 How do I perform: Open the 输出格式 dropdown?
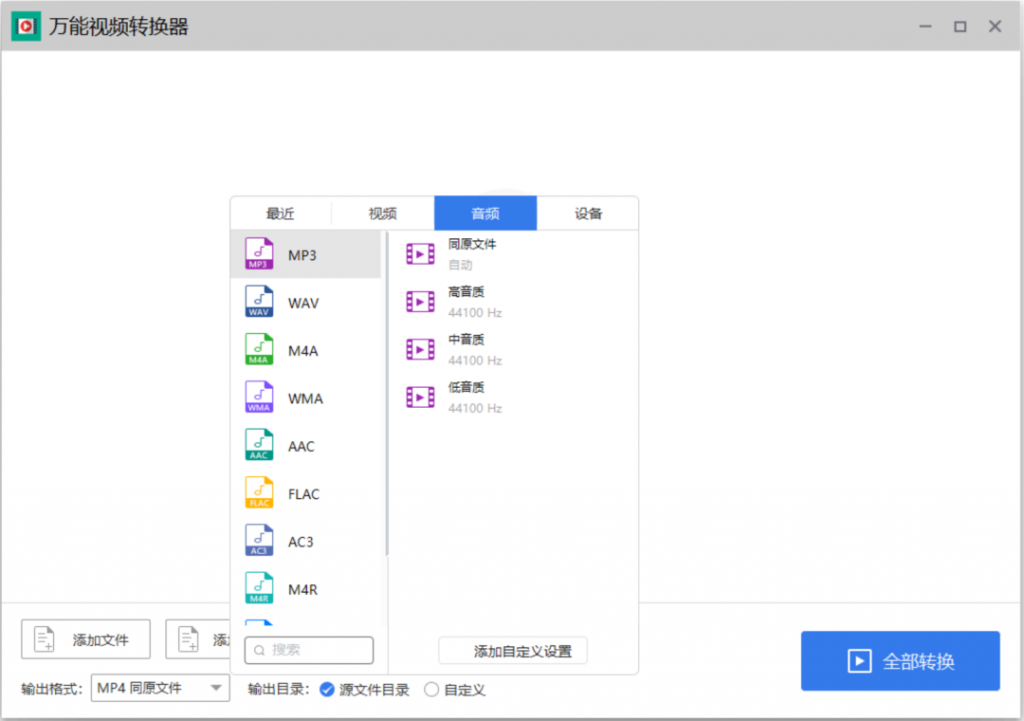[x=160, y=688]
